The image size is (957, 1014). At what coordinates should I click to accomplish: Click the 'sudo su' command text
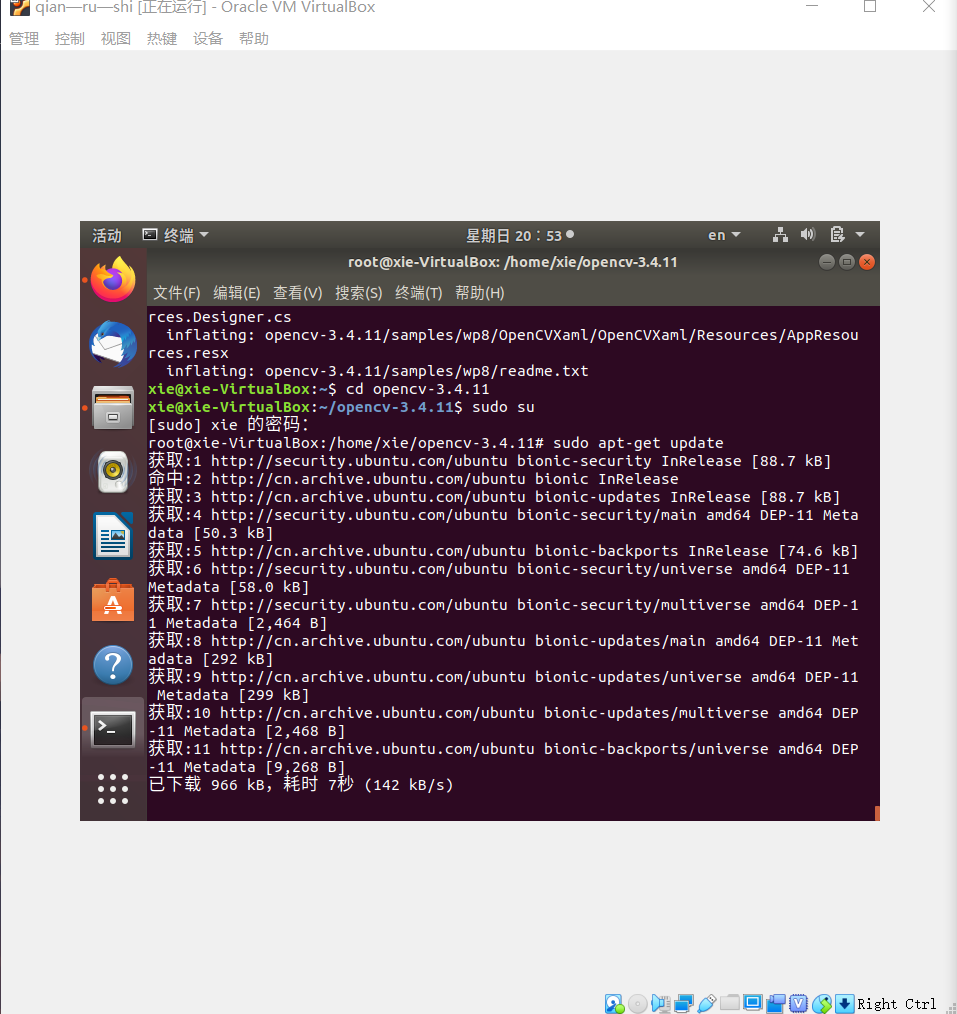click(503, 407)
